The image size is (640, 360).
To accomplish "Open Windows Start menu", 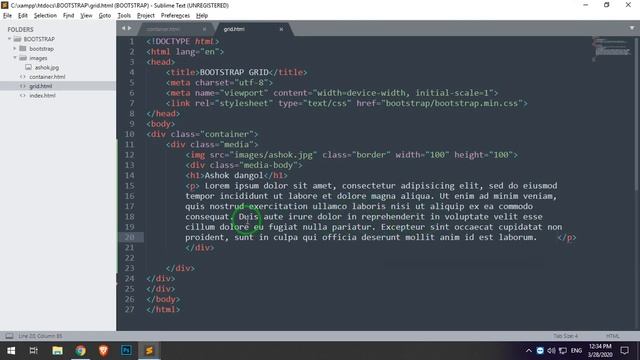I will click(11, 351).
